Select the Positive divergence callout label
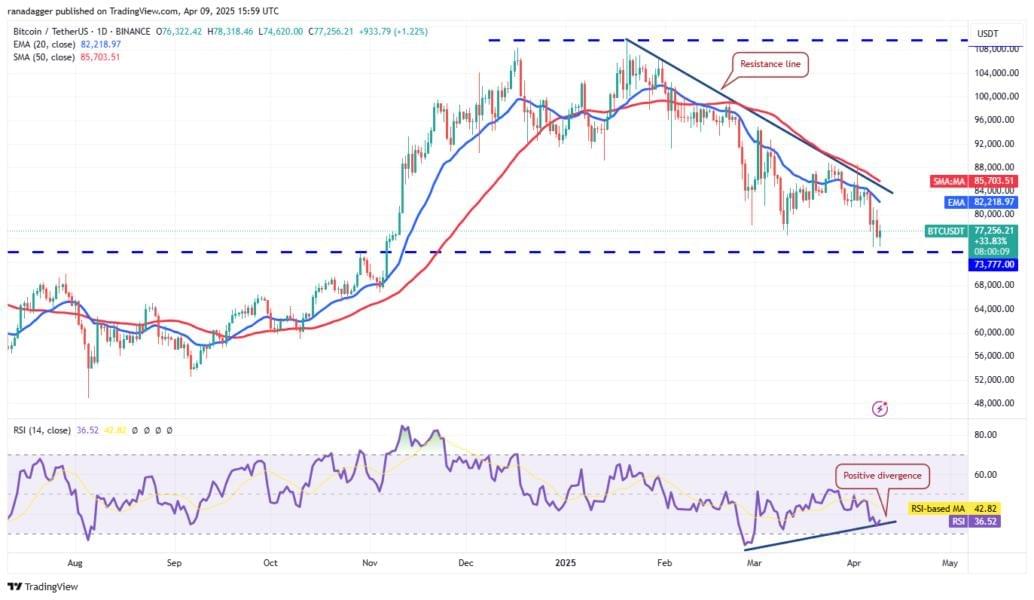Screen dimensions: 1034x600 882,476
